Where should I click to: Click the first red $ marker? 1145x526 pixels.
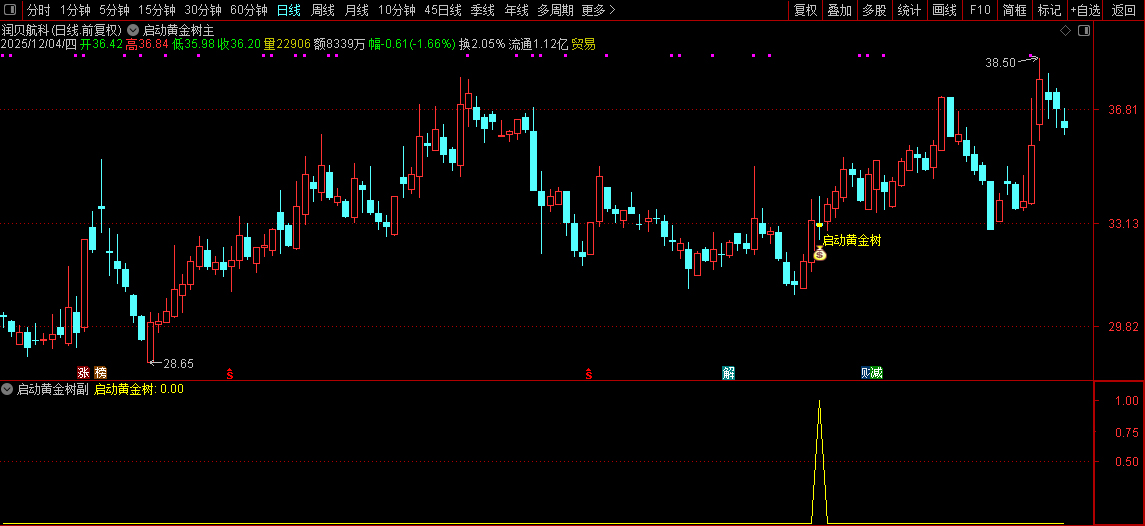[x=230, y=374]
